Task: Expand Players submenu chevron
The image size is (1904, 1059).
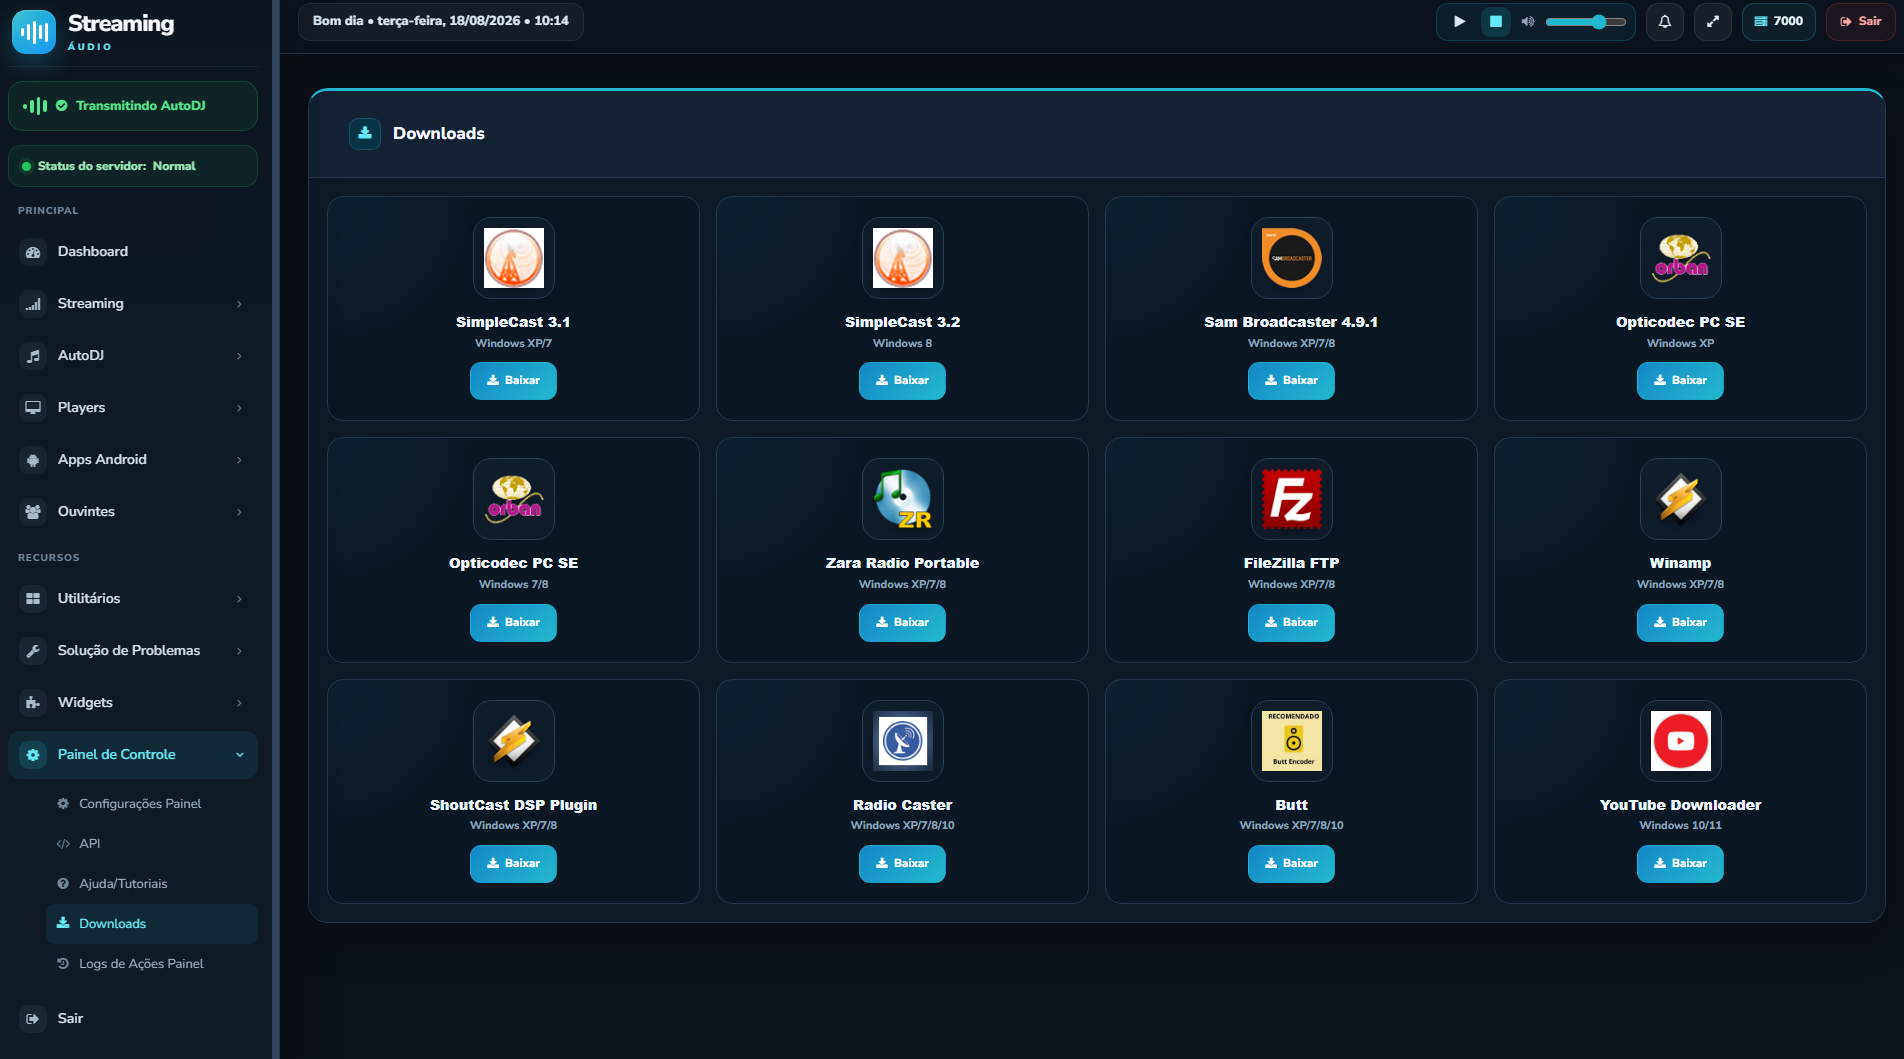Action: (x=239, y=408)
